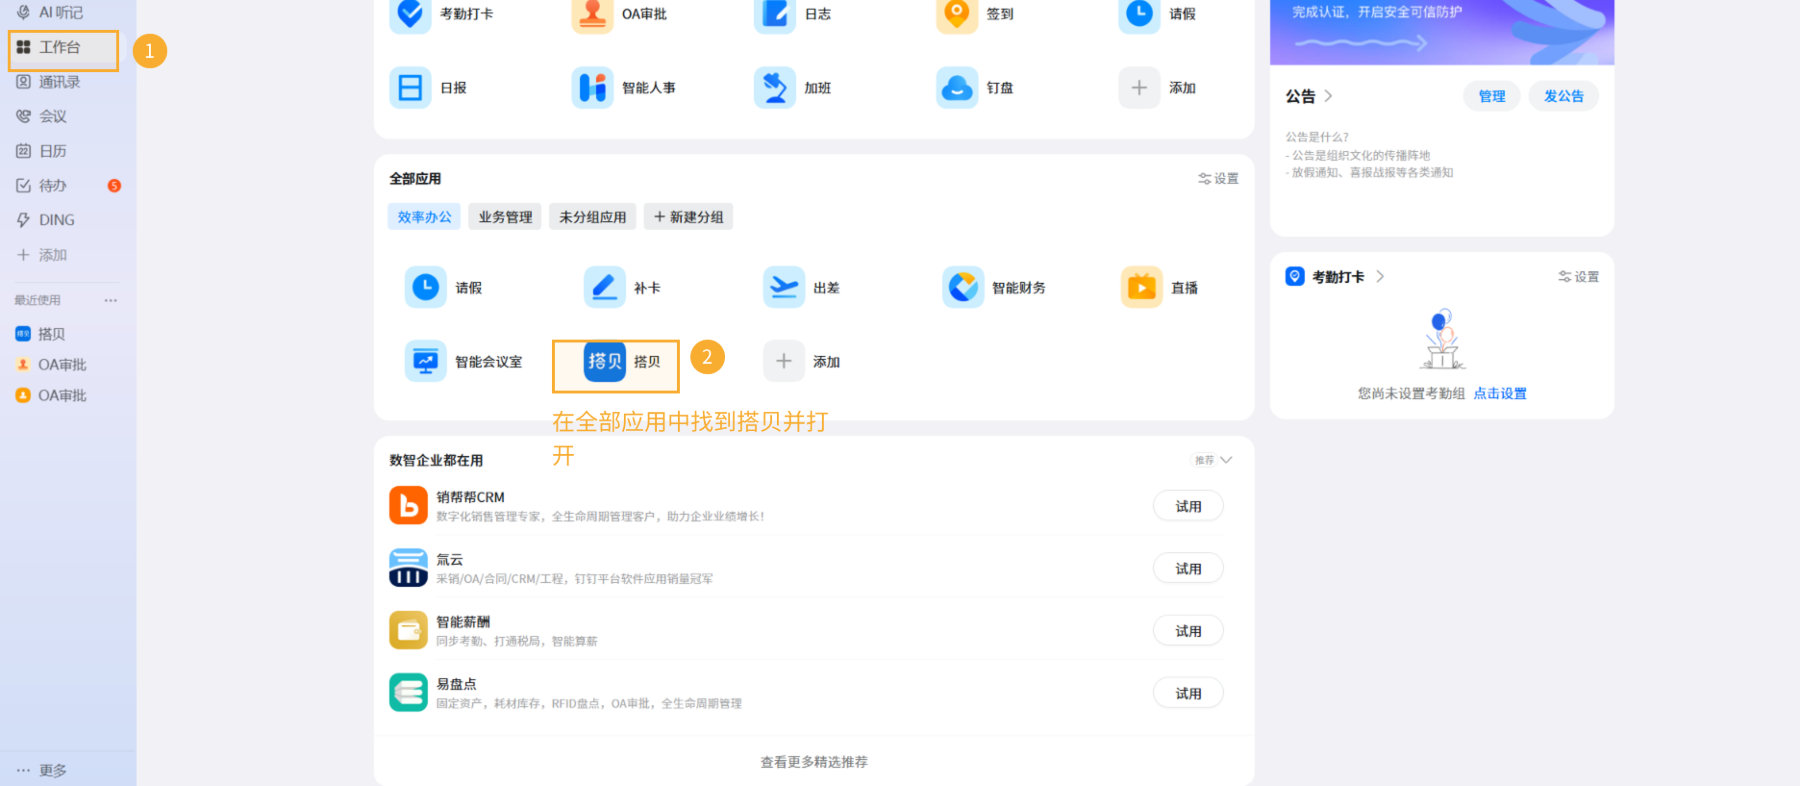Image resolution: width=1800 pixels, height=786 pixels.
Task: Open 通讯录 in the sidebar
Action: (48, 82)
